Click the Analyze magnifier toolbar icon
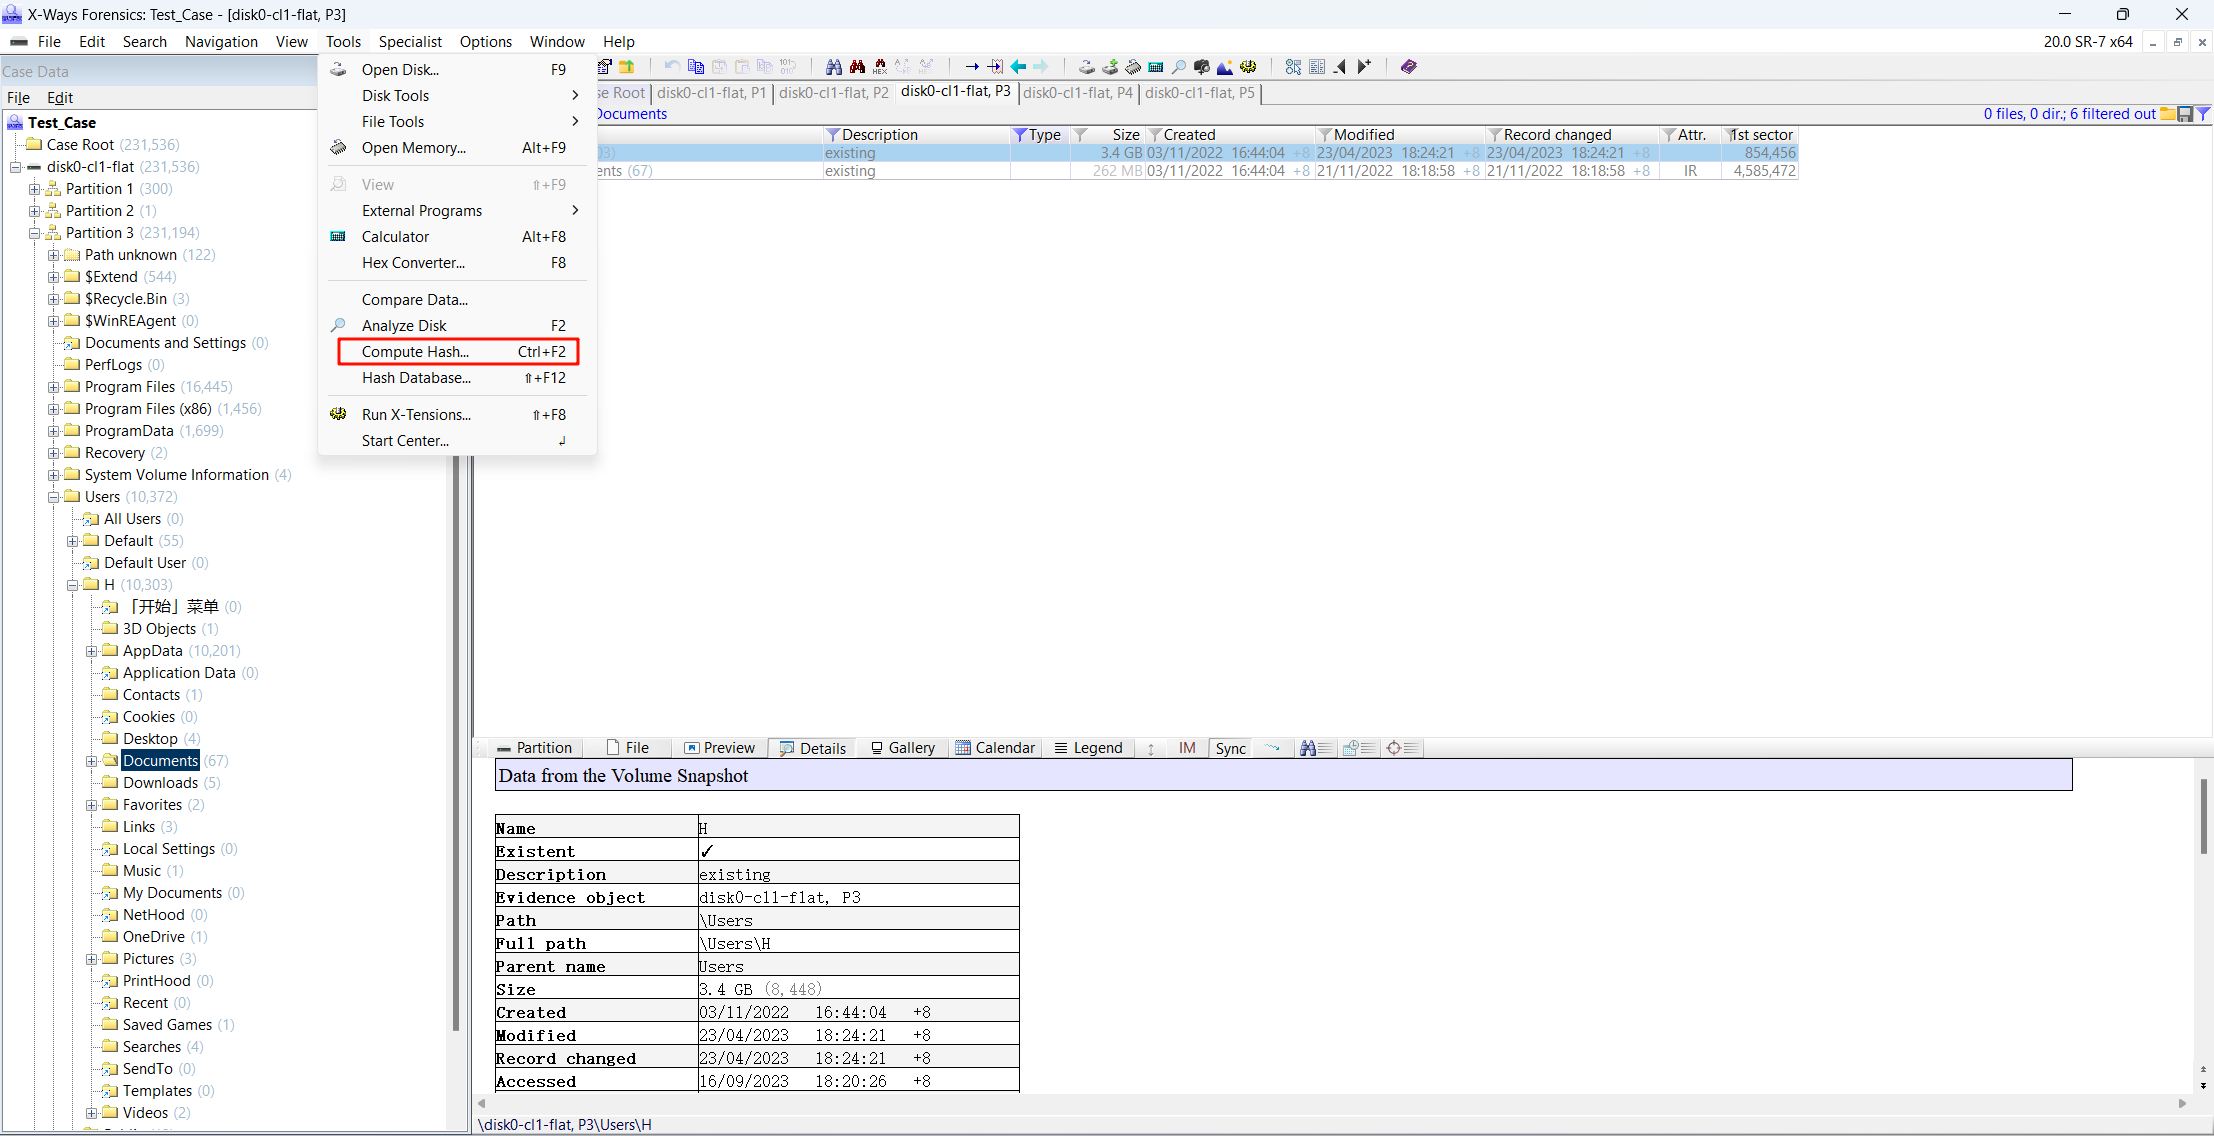 1179,67
